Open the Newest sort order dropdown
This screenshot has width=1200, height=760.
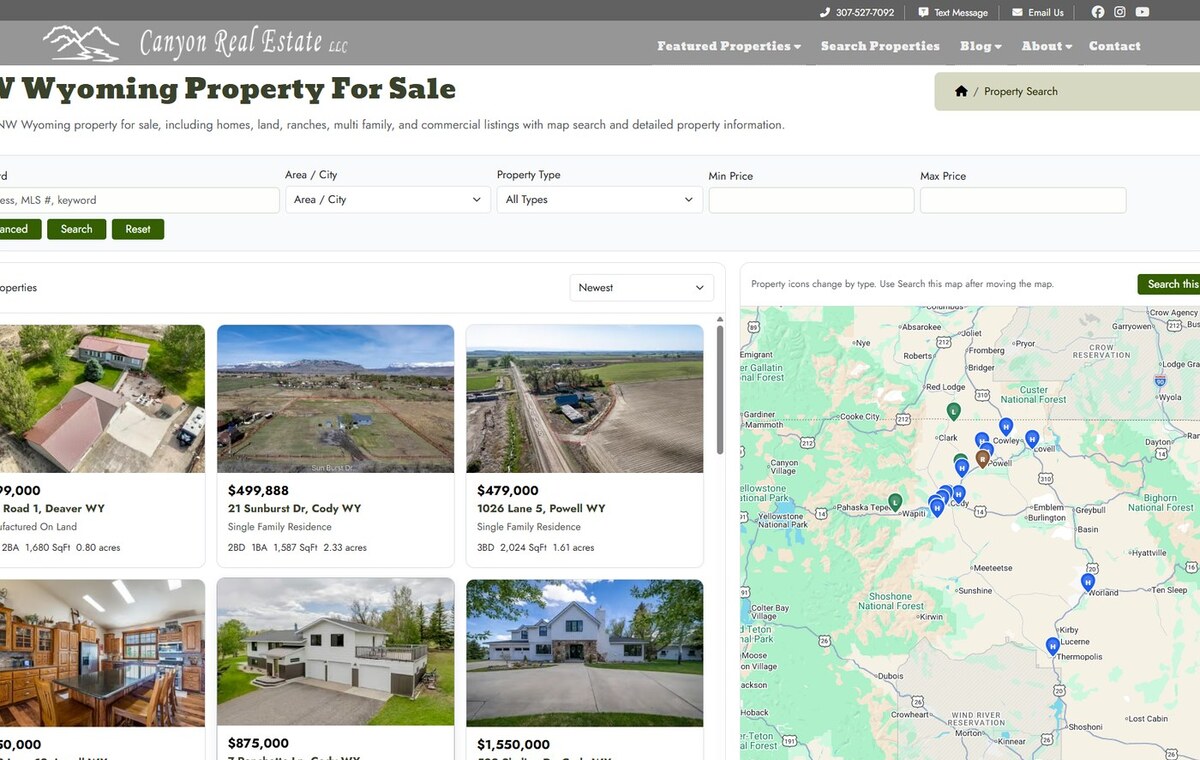pos(642,288)
